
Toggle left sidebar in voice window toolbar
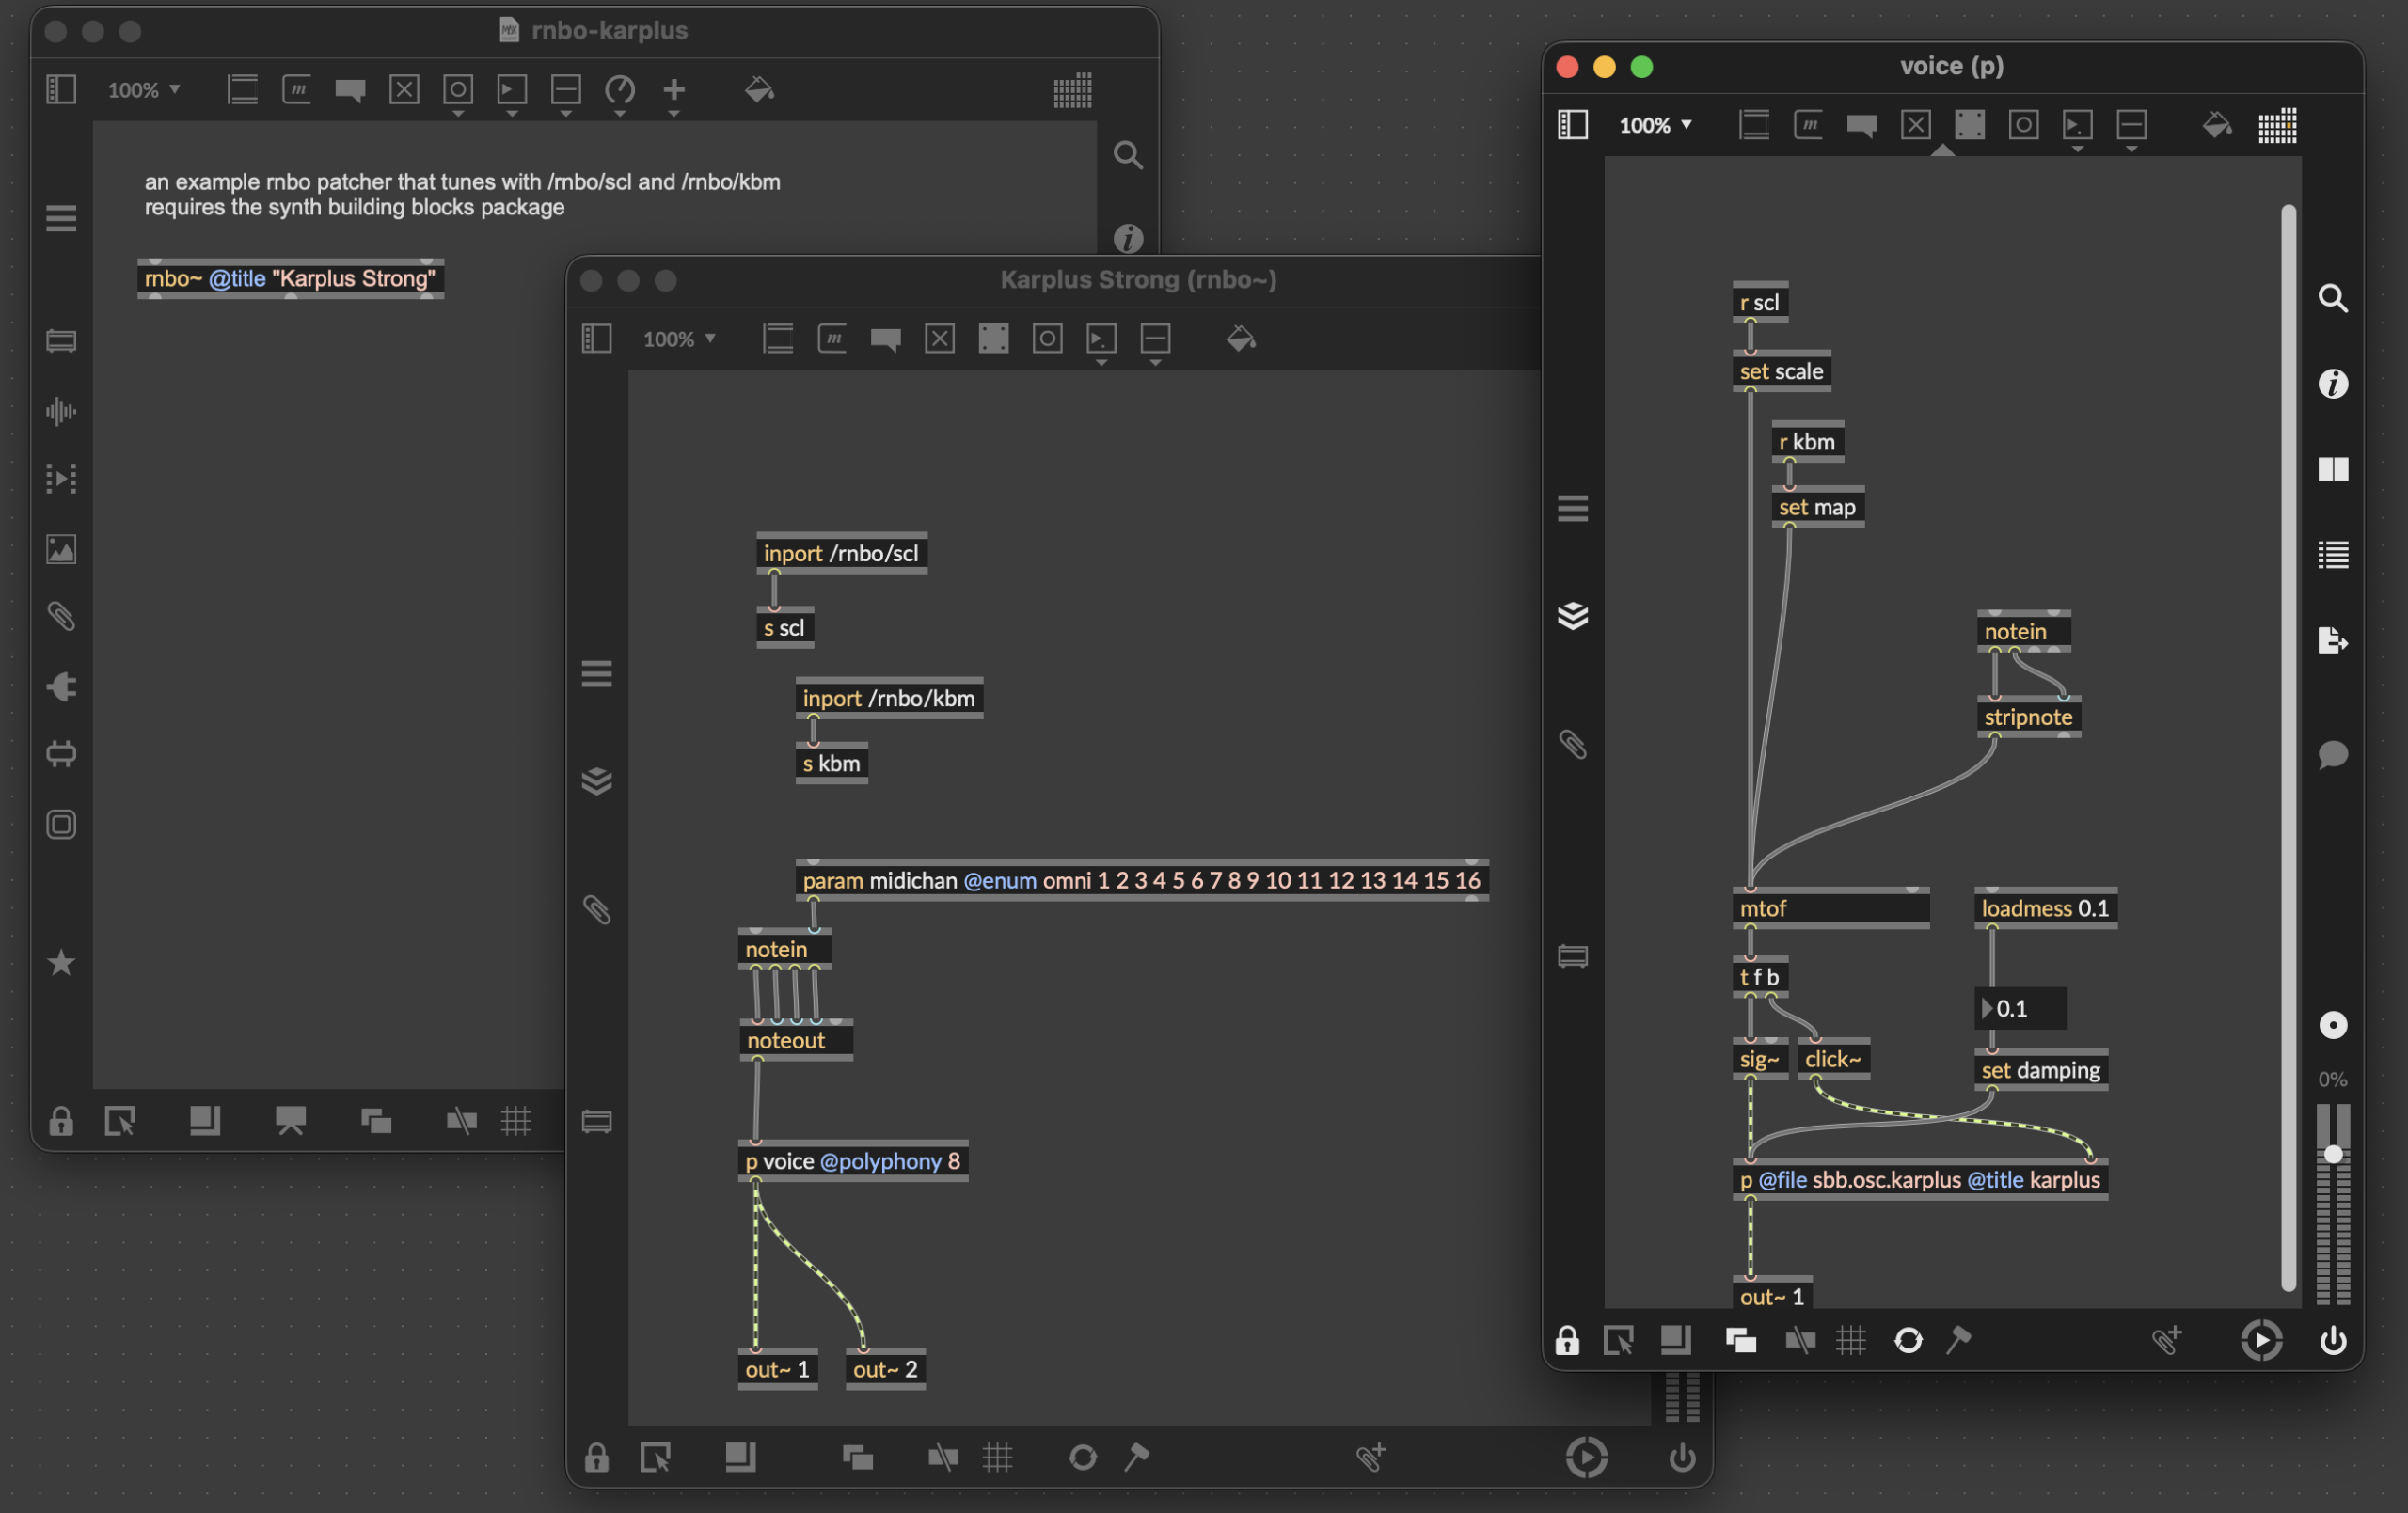1572,125
